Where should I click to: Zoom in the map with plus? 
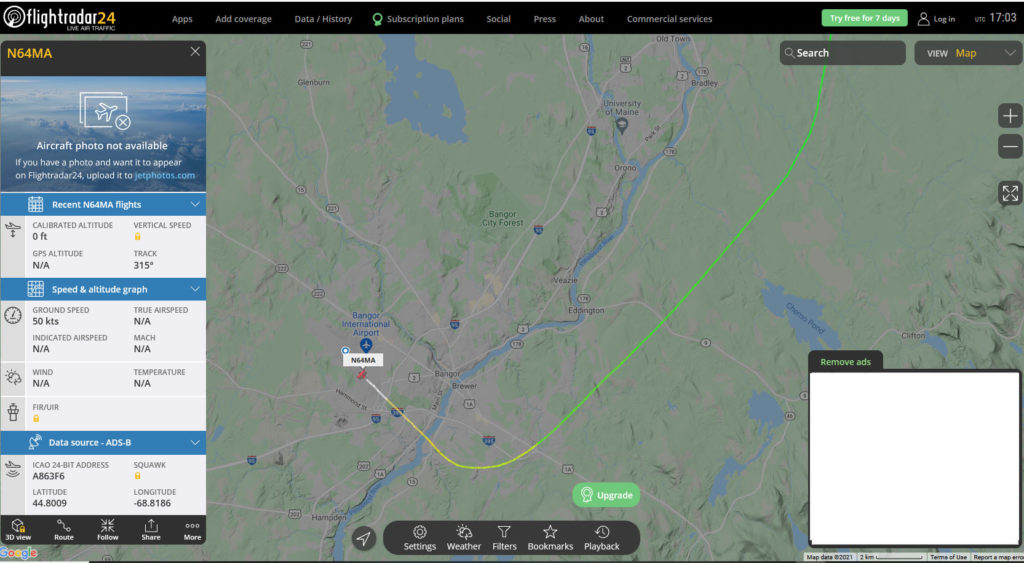click(x=1010, y=116)
